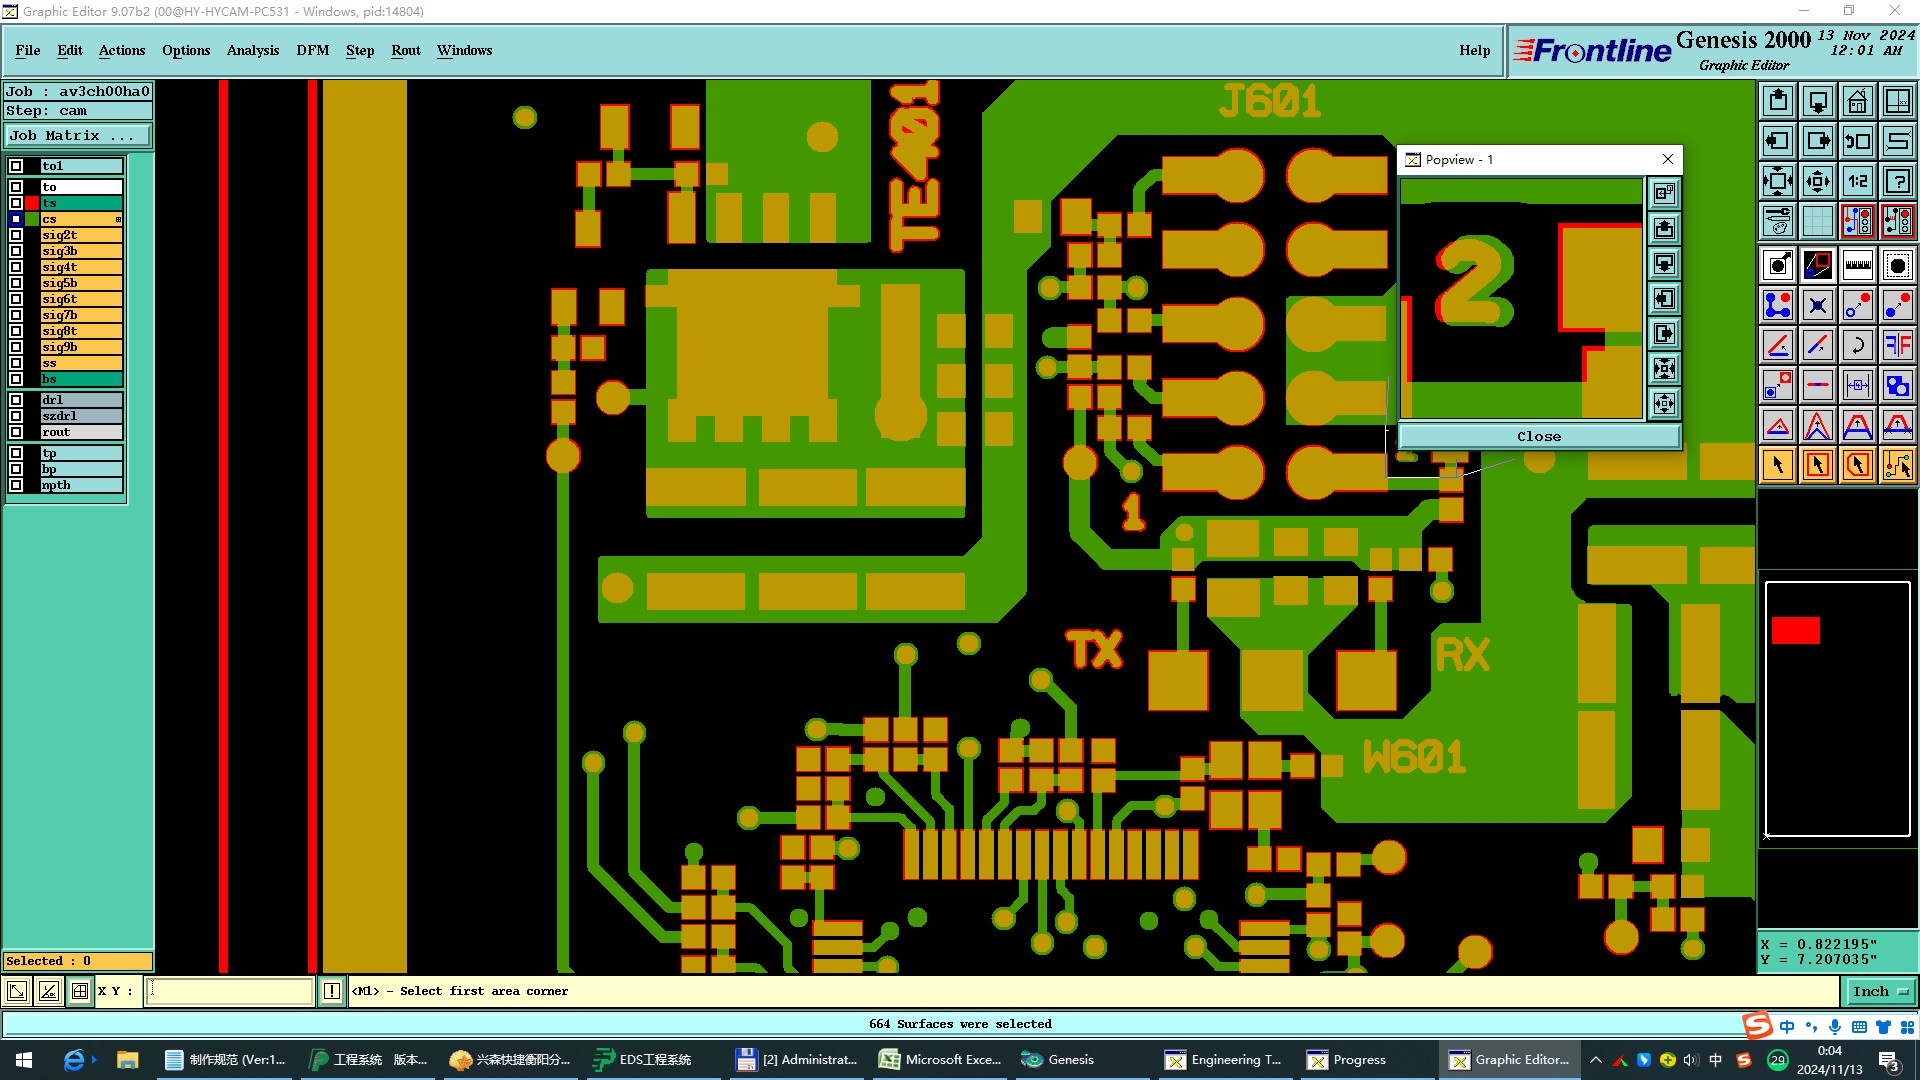Open the DFM menu
This screenshot has height=1080, width=1920.
(313, 50)
